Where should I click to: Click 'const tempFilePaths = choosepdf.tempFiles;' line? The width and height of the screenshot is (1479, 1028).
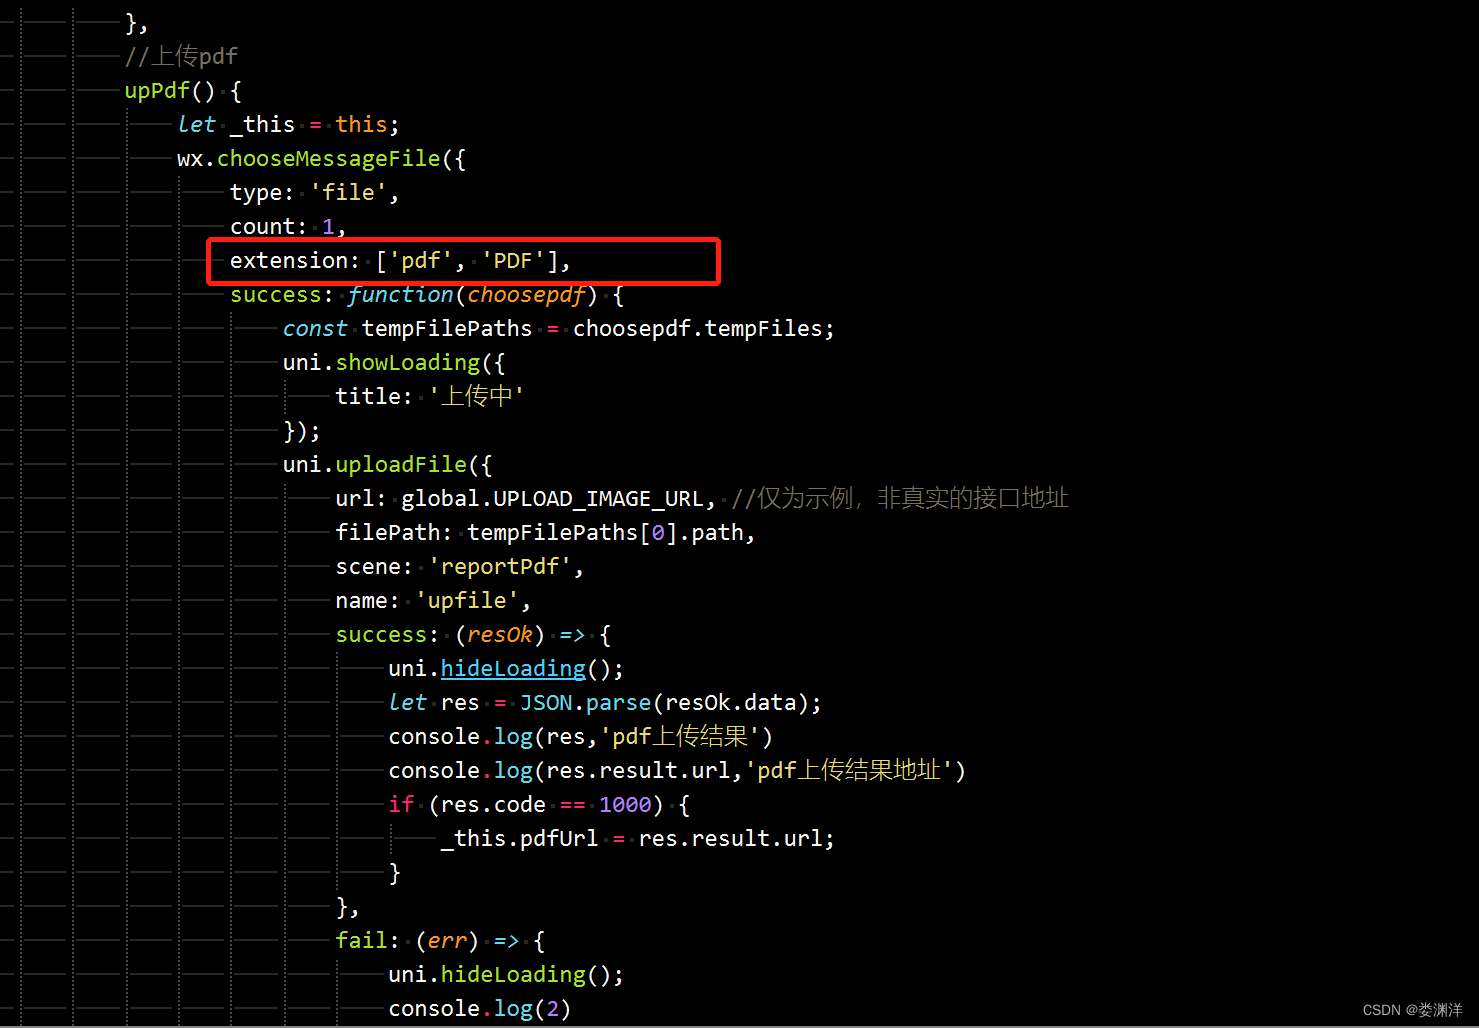(x=558, y=328)
